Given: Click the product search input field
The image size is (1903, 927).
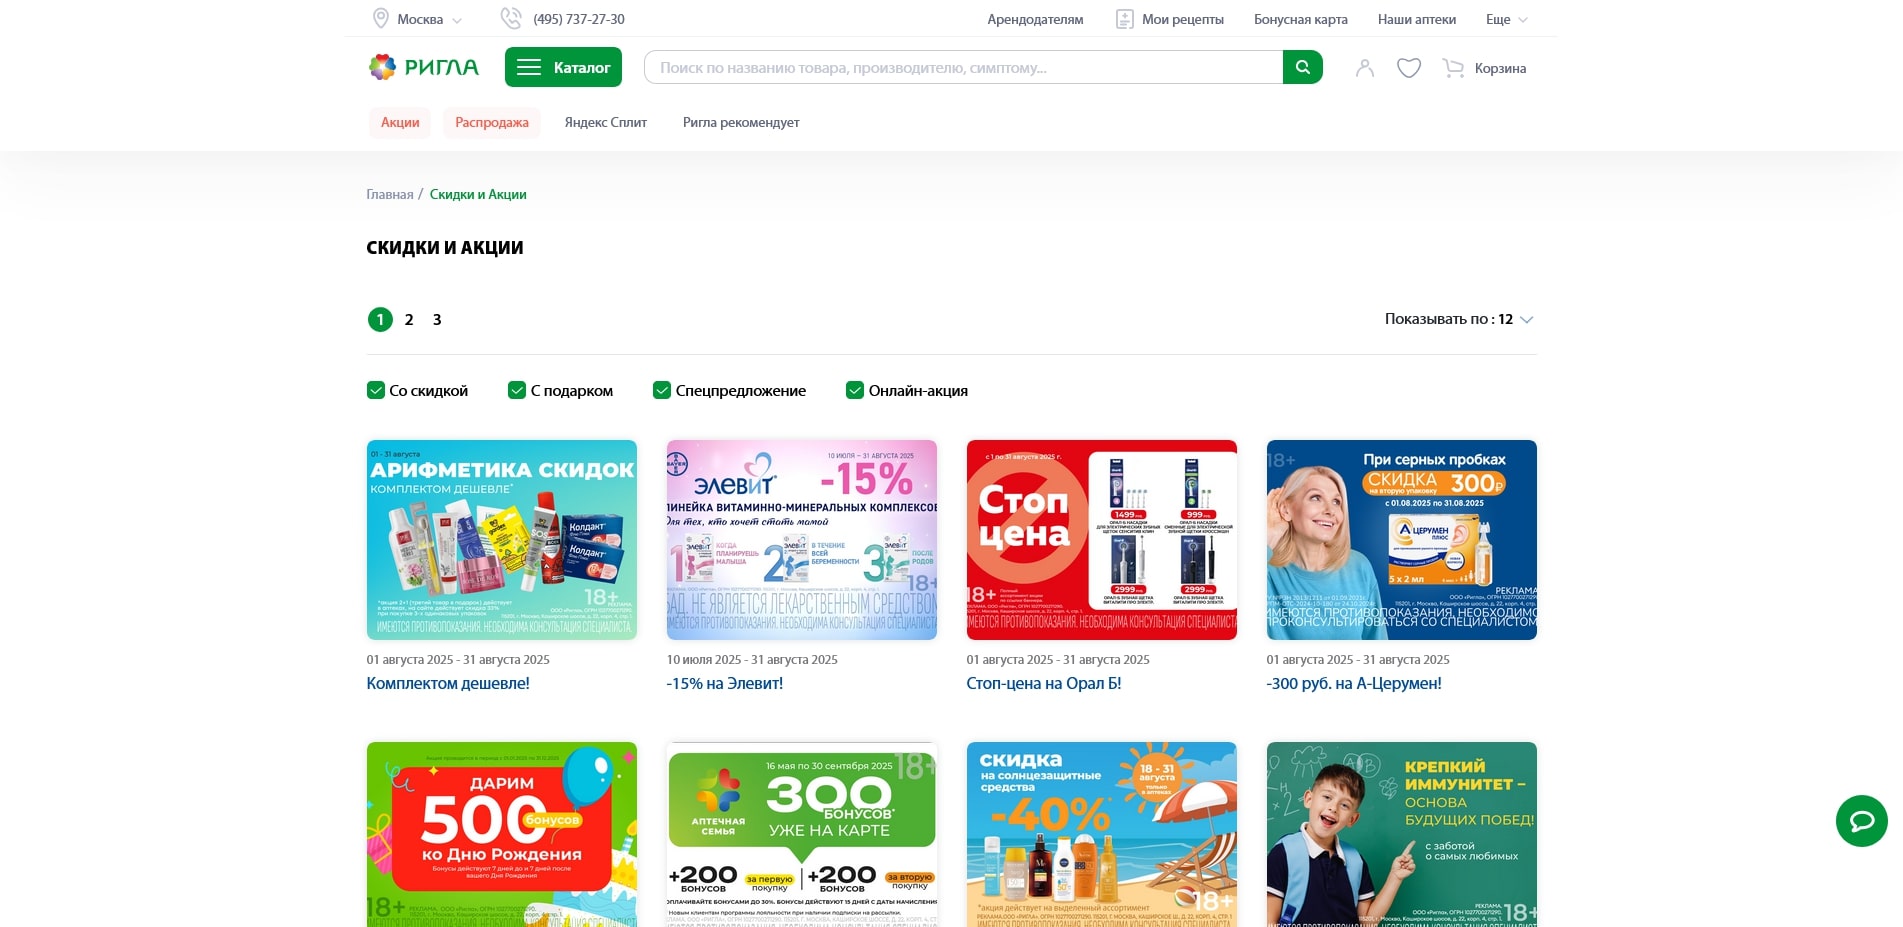Looking at the screenshot, I should (963, 67).
